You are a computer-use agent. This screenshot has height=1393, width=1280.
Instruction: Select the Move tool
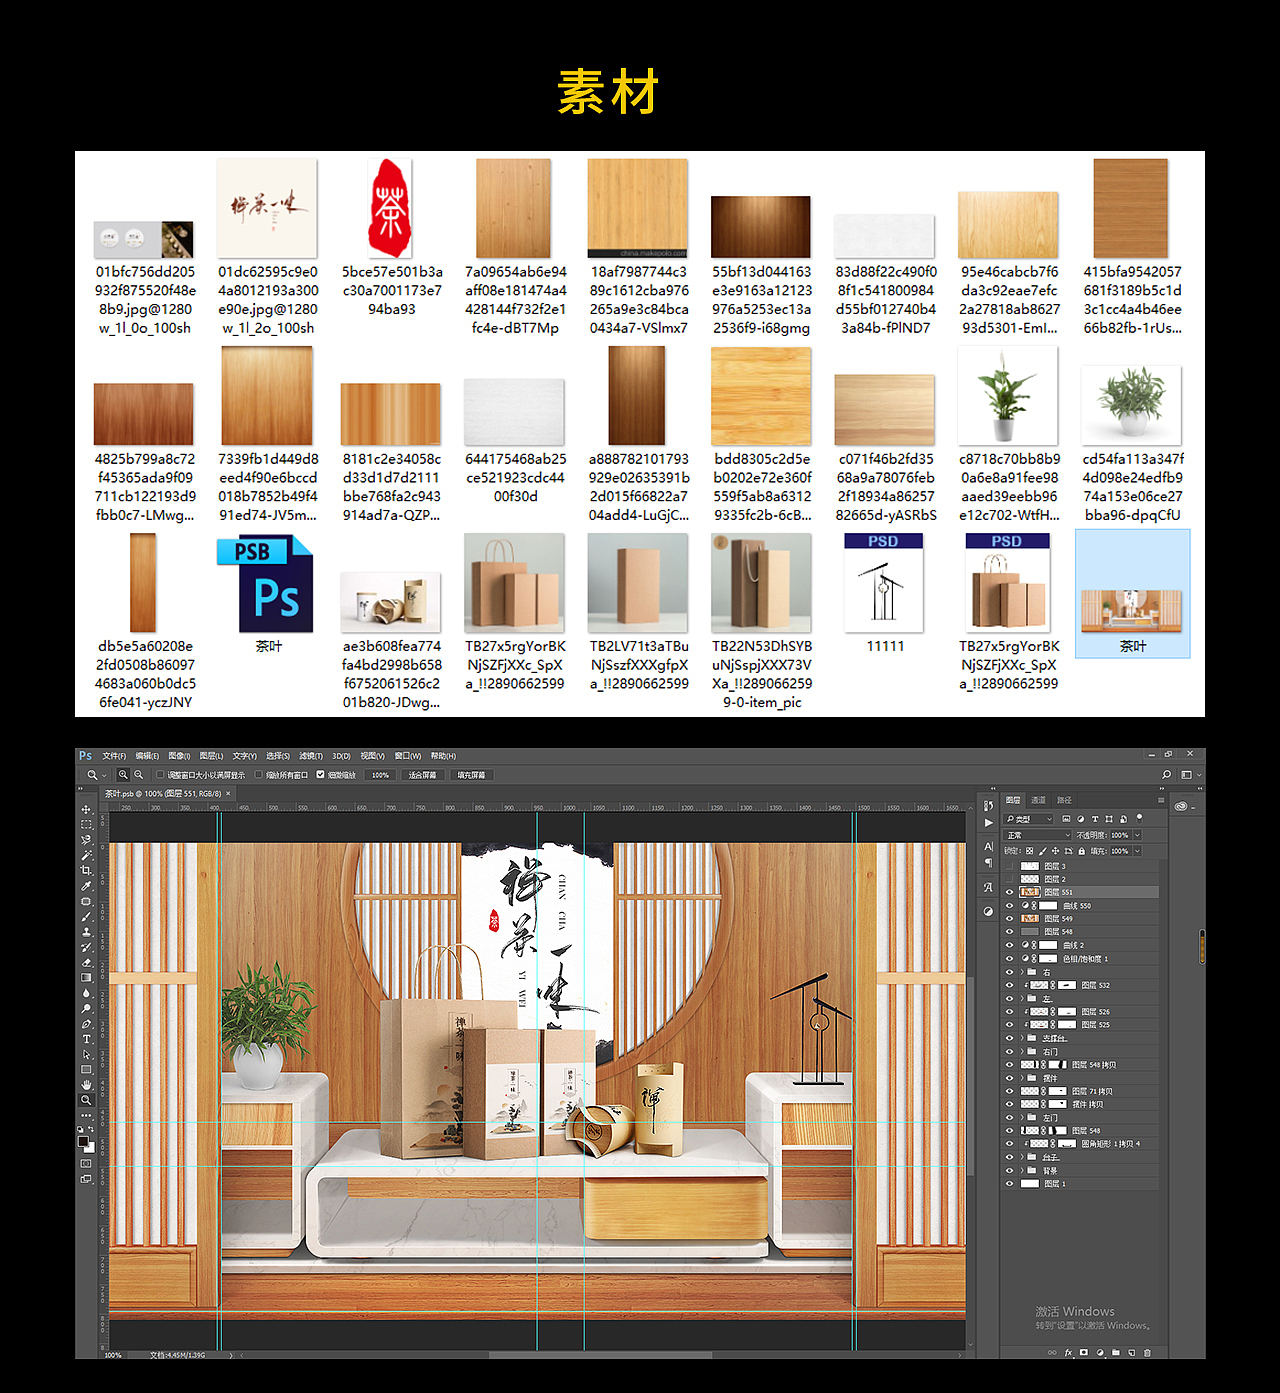88,811
